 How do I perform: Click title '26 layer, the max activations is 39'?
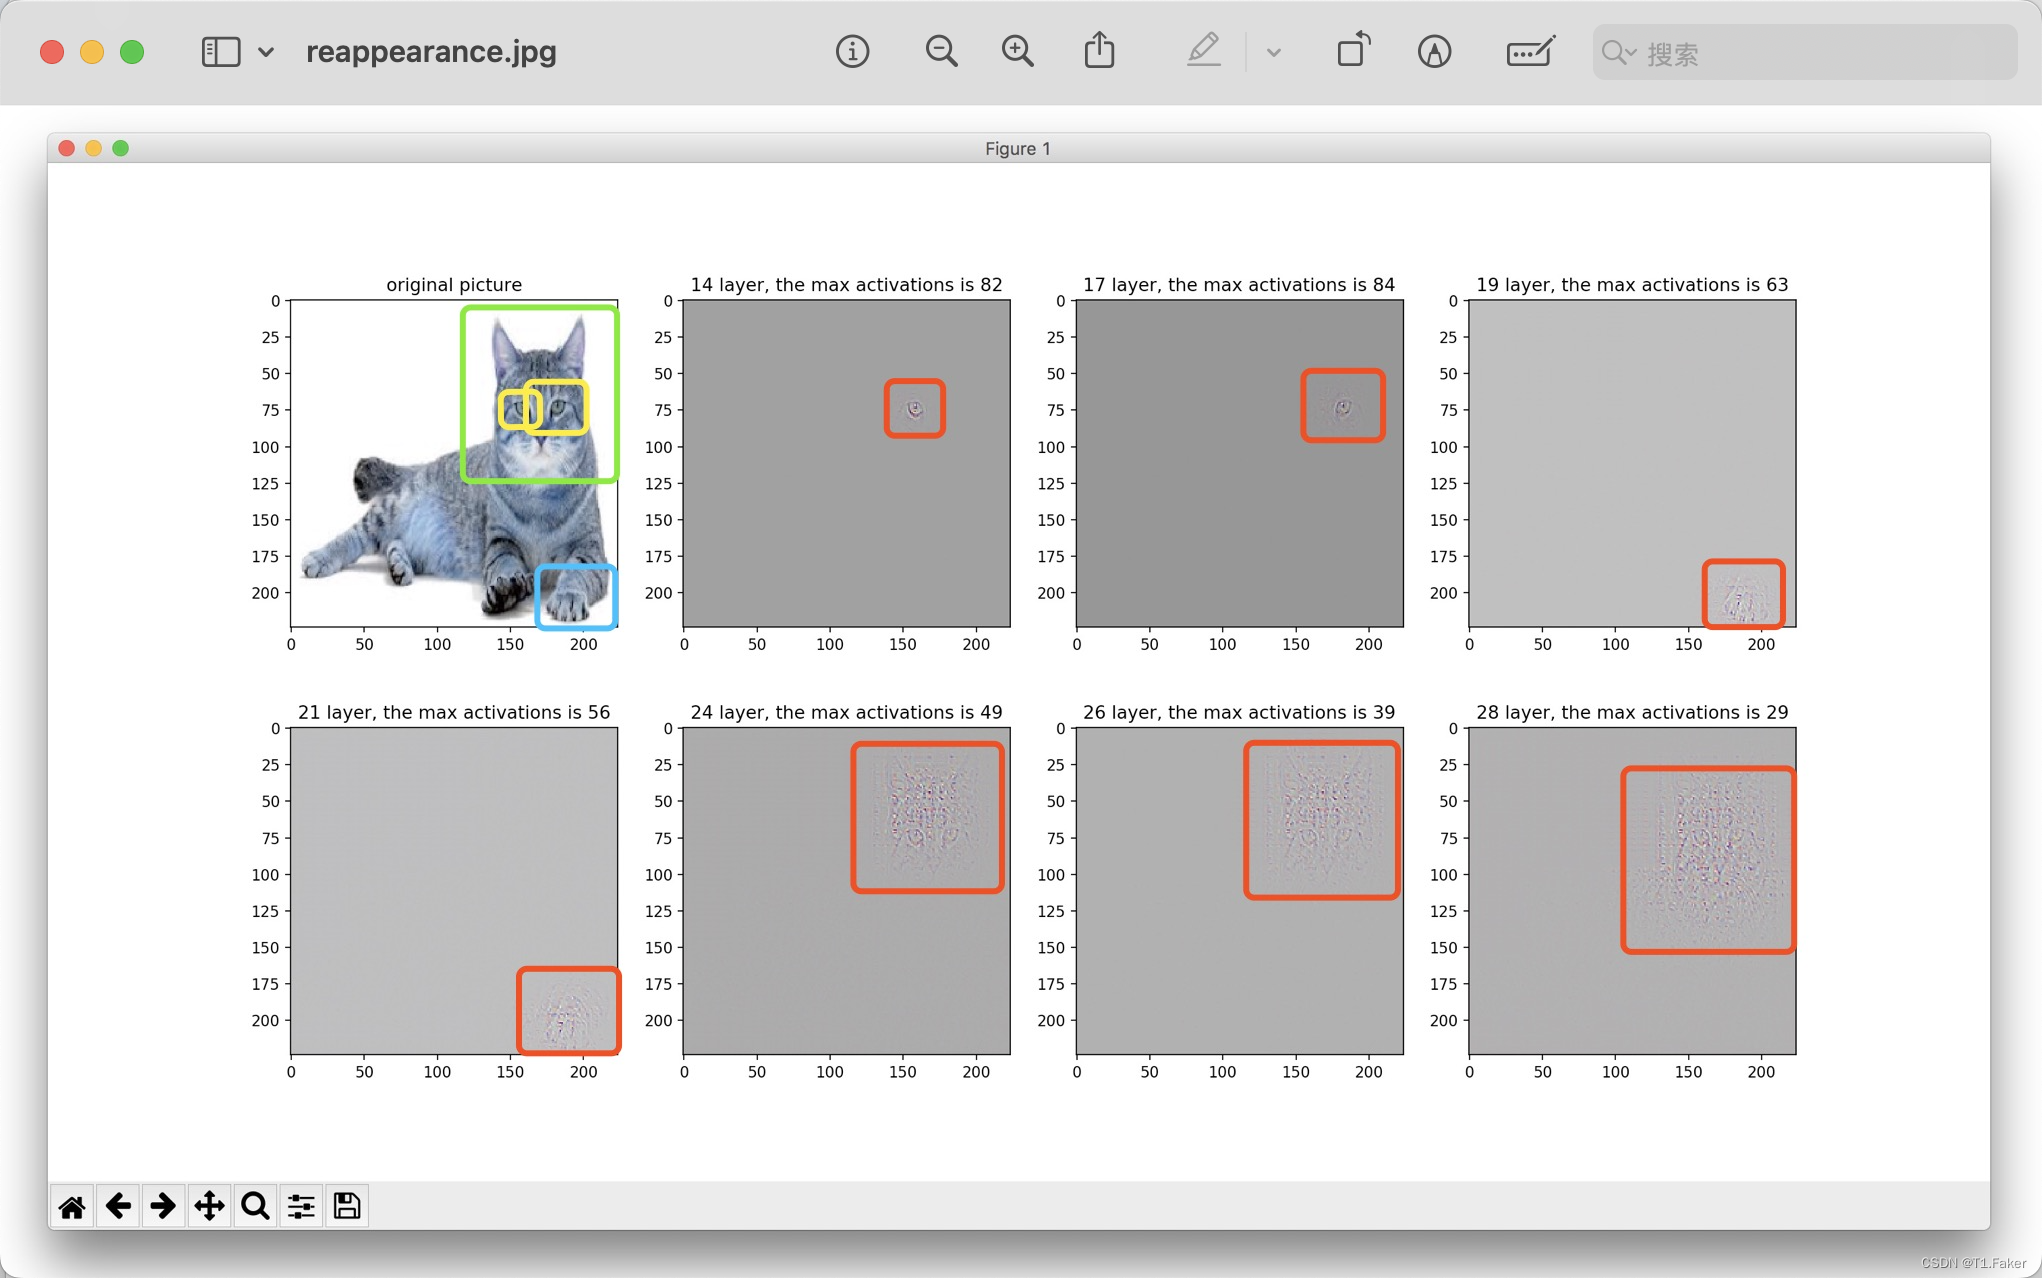click(1239, 712)
